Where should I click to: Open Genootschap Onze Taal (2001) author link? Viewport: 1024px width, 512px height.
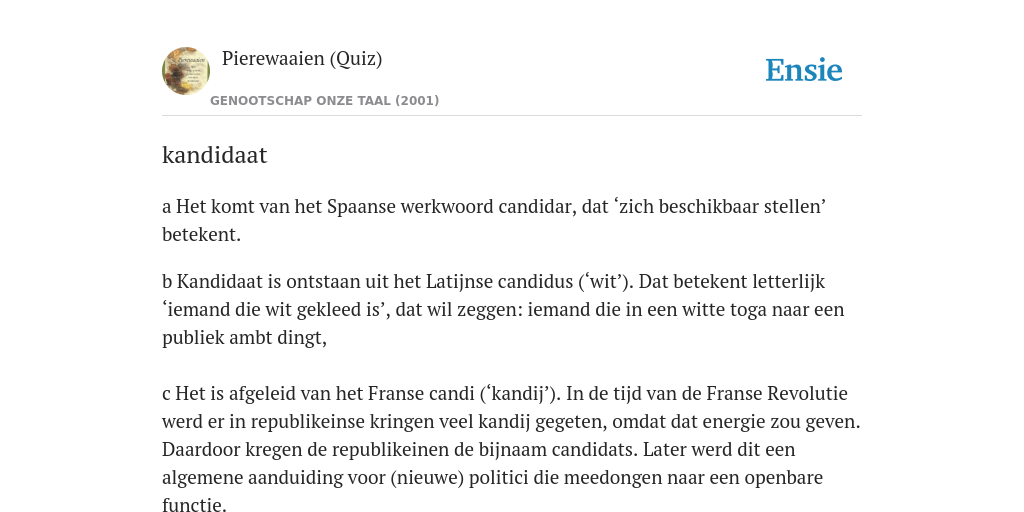click(325, 101)
